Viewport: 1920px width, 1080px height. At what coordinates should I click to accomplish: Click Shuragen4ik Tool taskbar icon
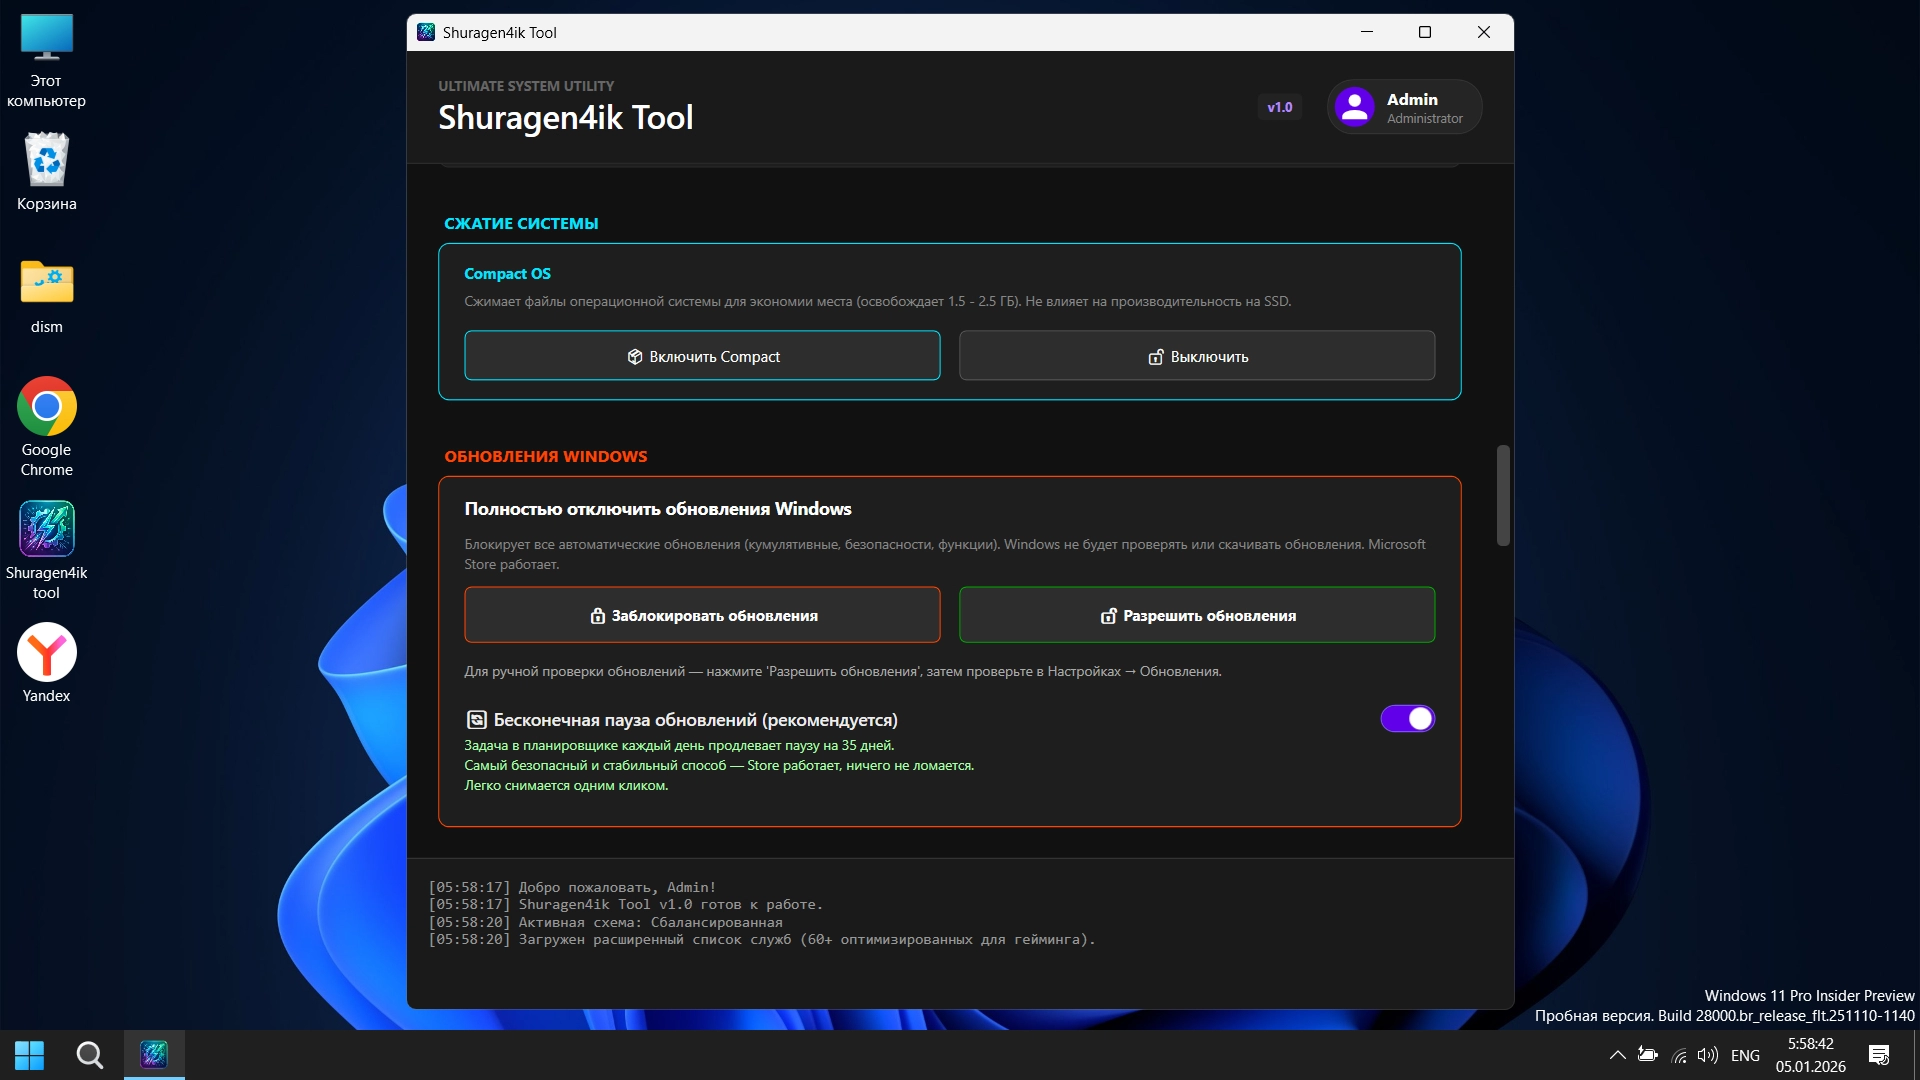pyautogui.click(x=154, y=1054)
